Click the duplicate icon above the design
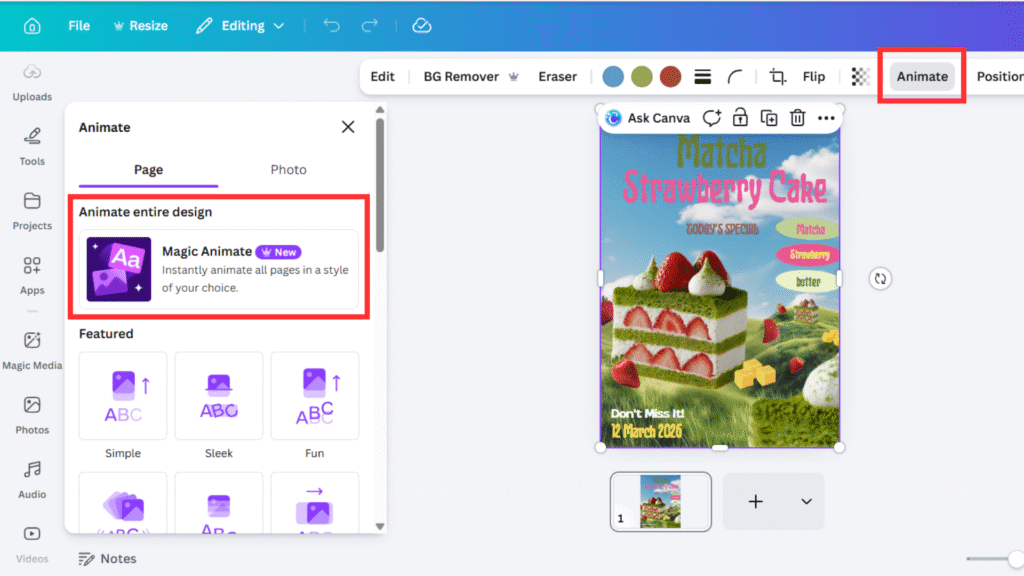This screenshot has width=1024, height=576. [x=769, y=118]
